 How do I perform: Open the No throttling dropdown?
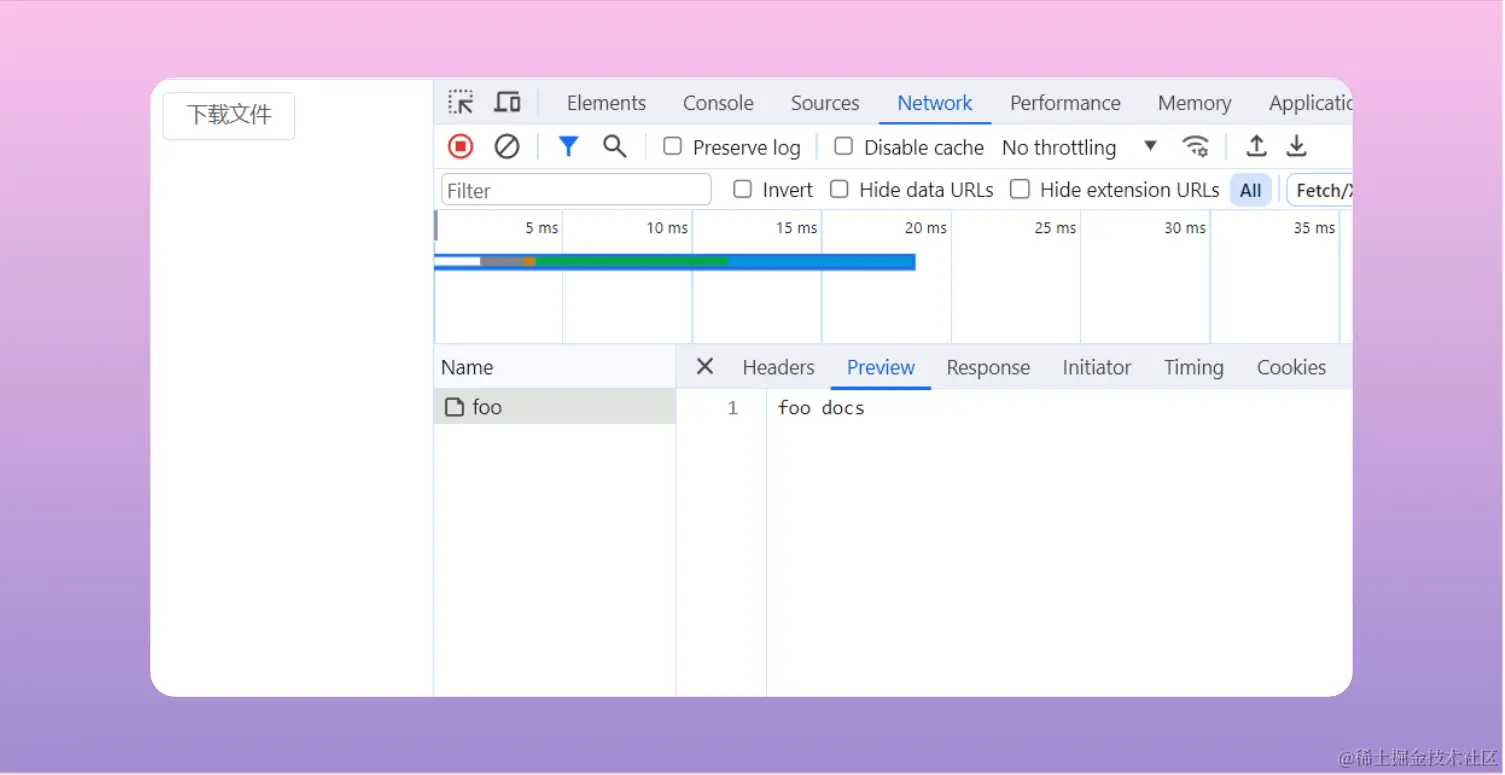pyautogui.click(x=1080, y=147)
